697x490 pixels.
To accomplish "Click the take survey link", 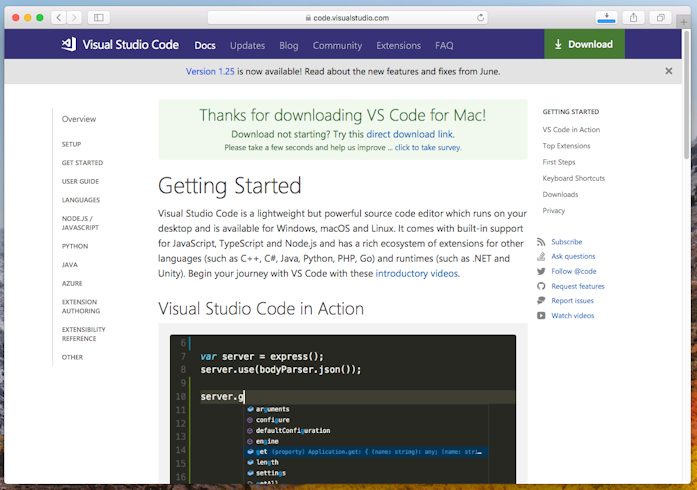I will click(x=428, y=147).
